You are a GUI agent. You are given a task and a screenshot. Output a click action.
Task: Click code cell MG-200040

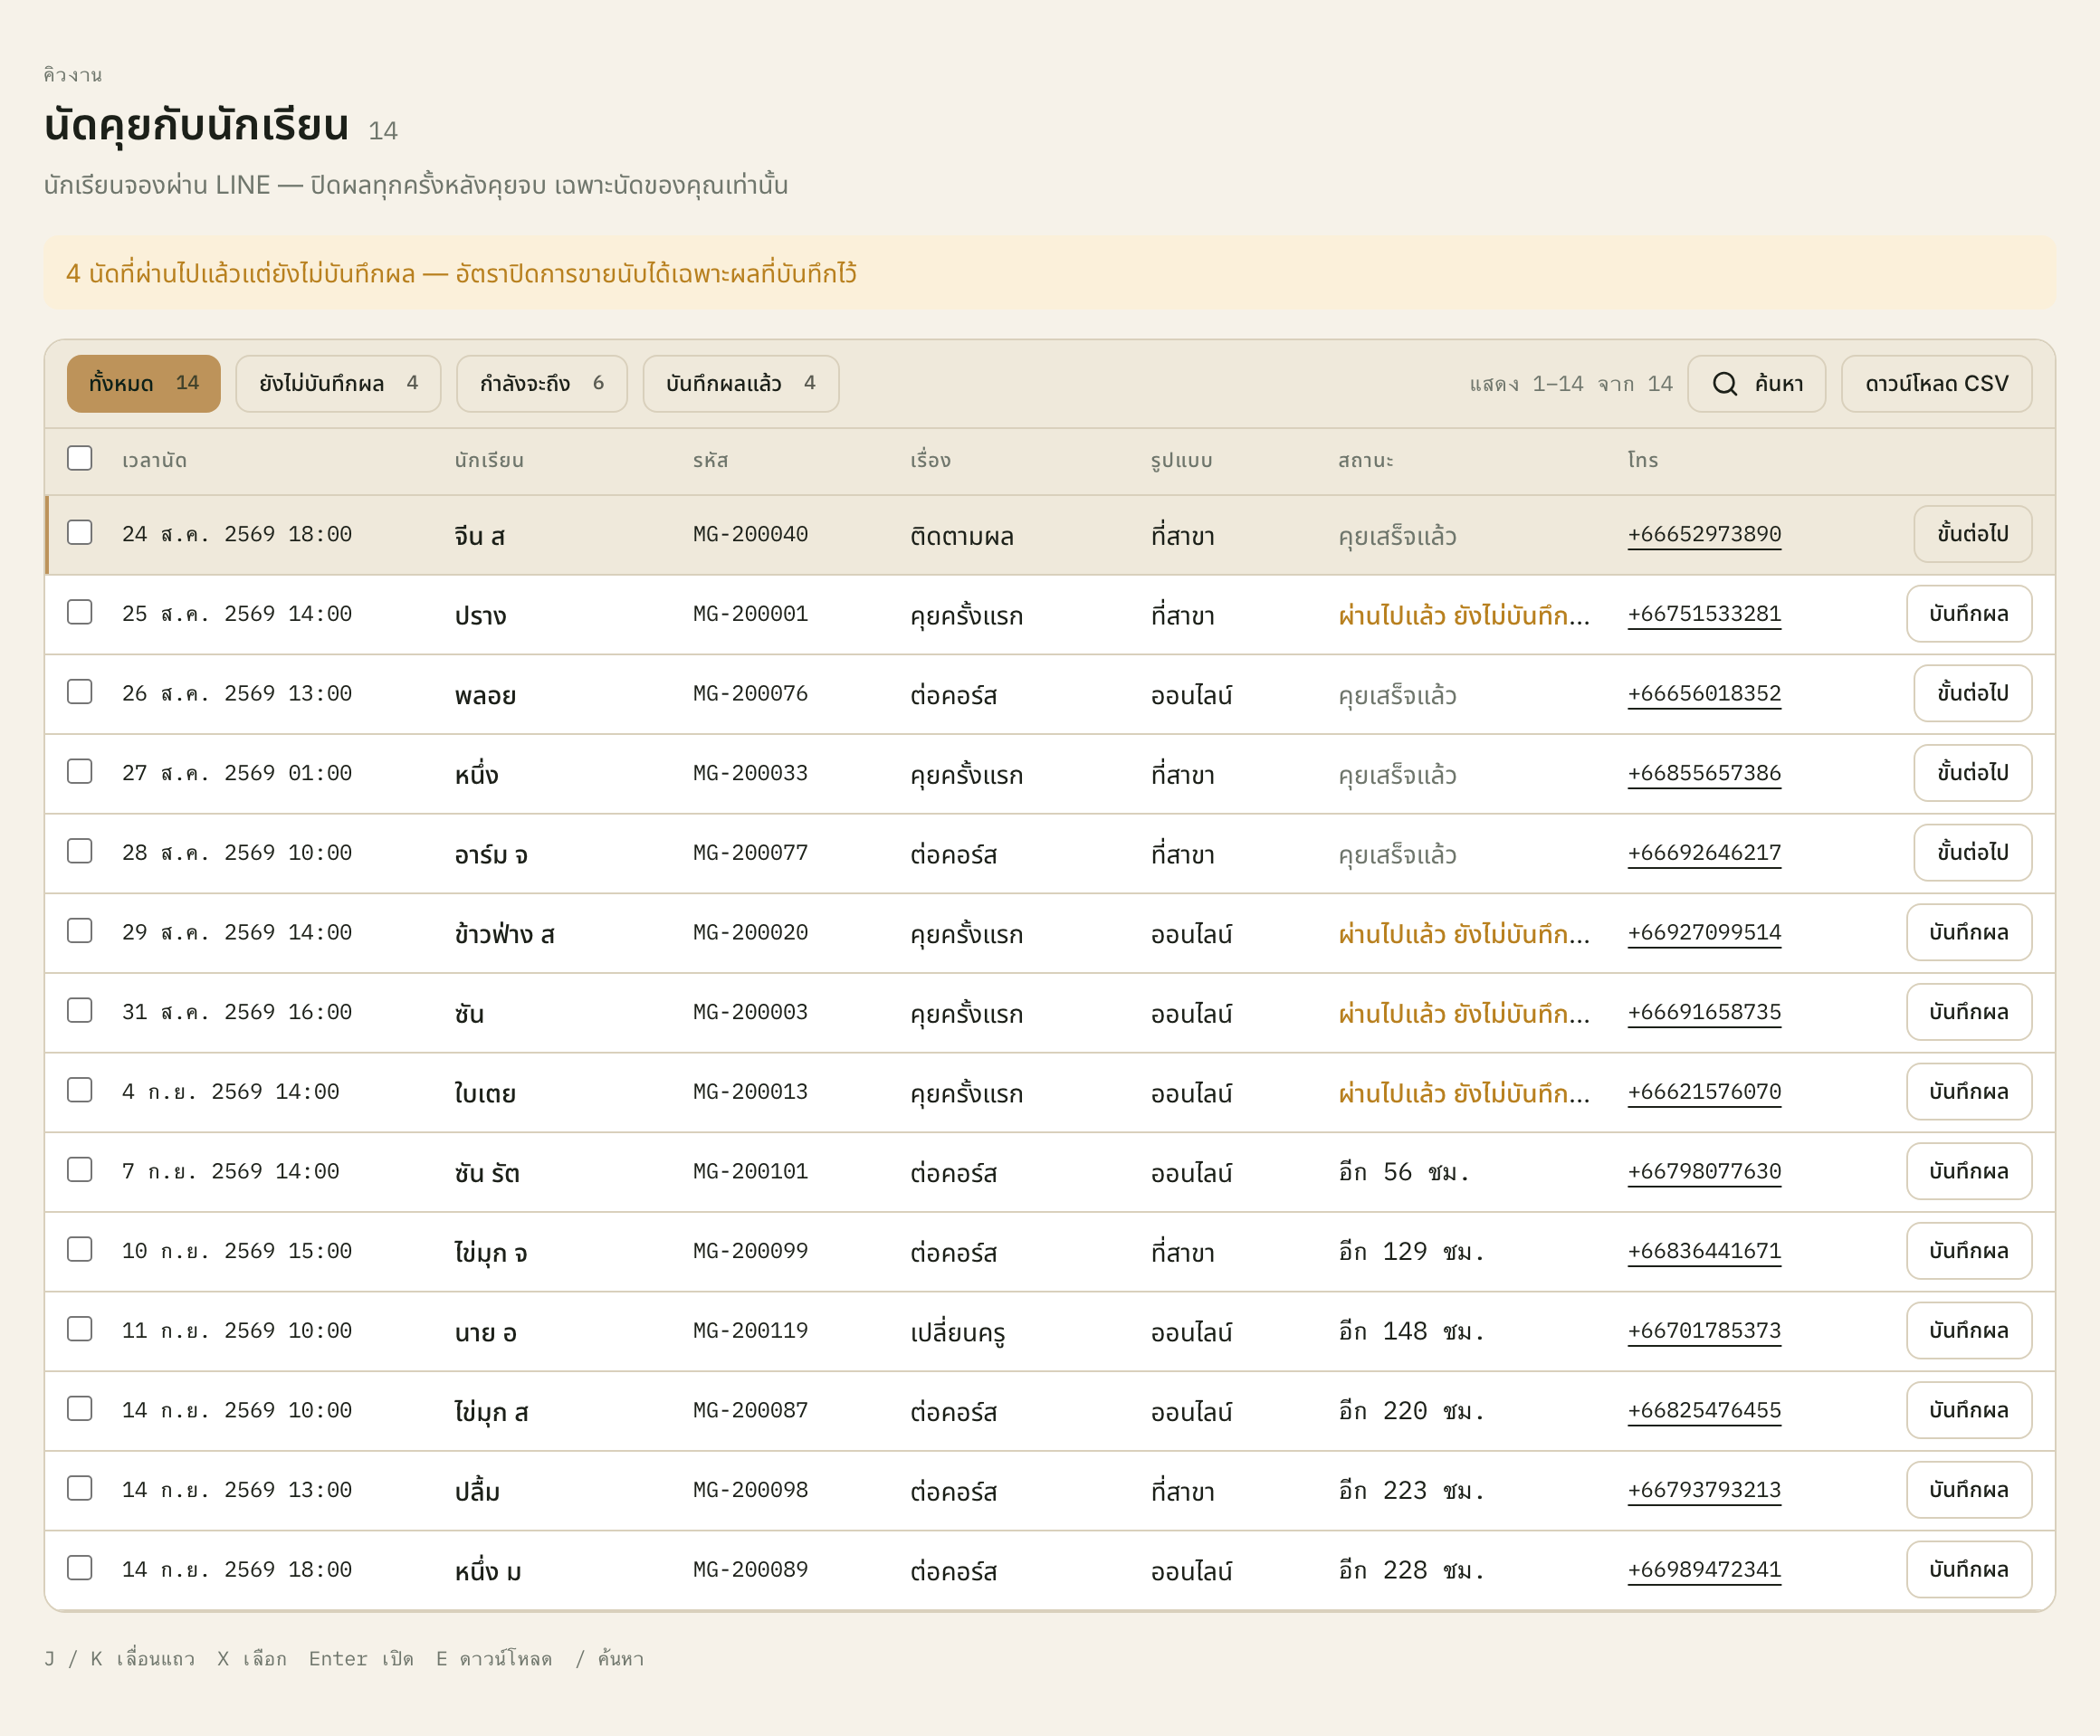750,534
